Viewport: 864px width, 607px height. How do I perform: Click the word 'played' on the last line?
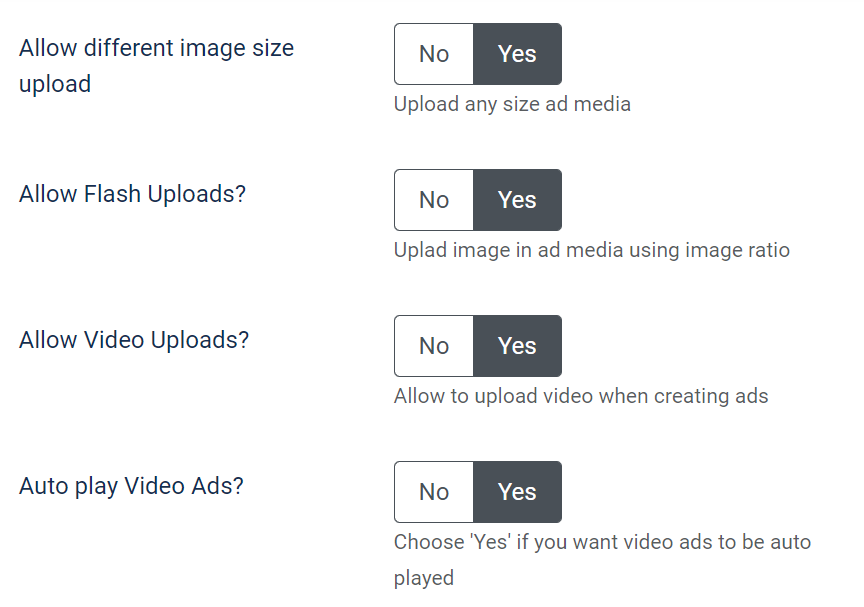424,578
